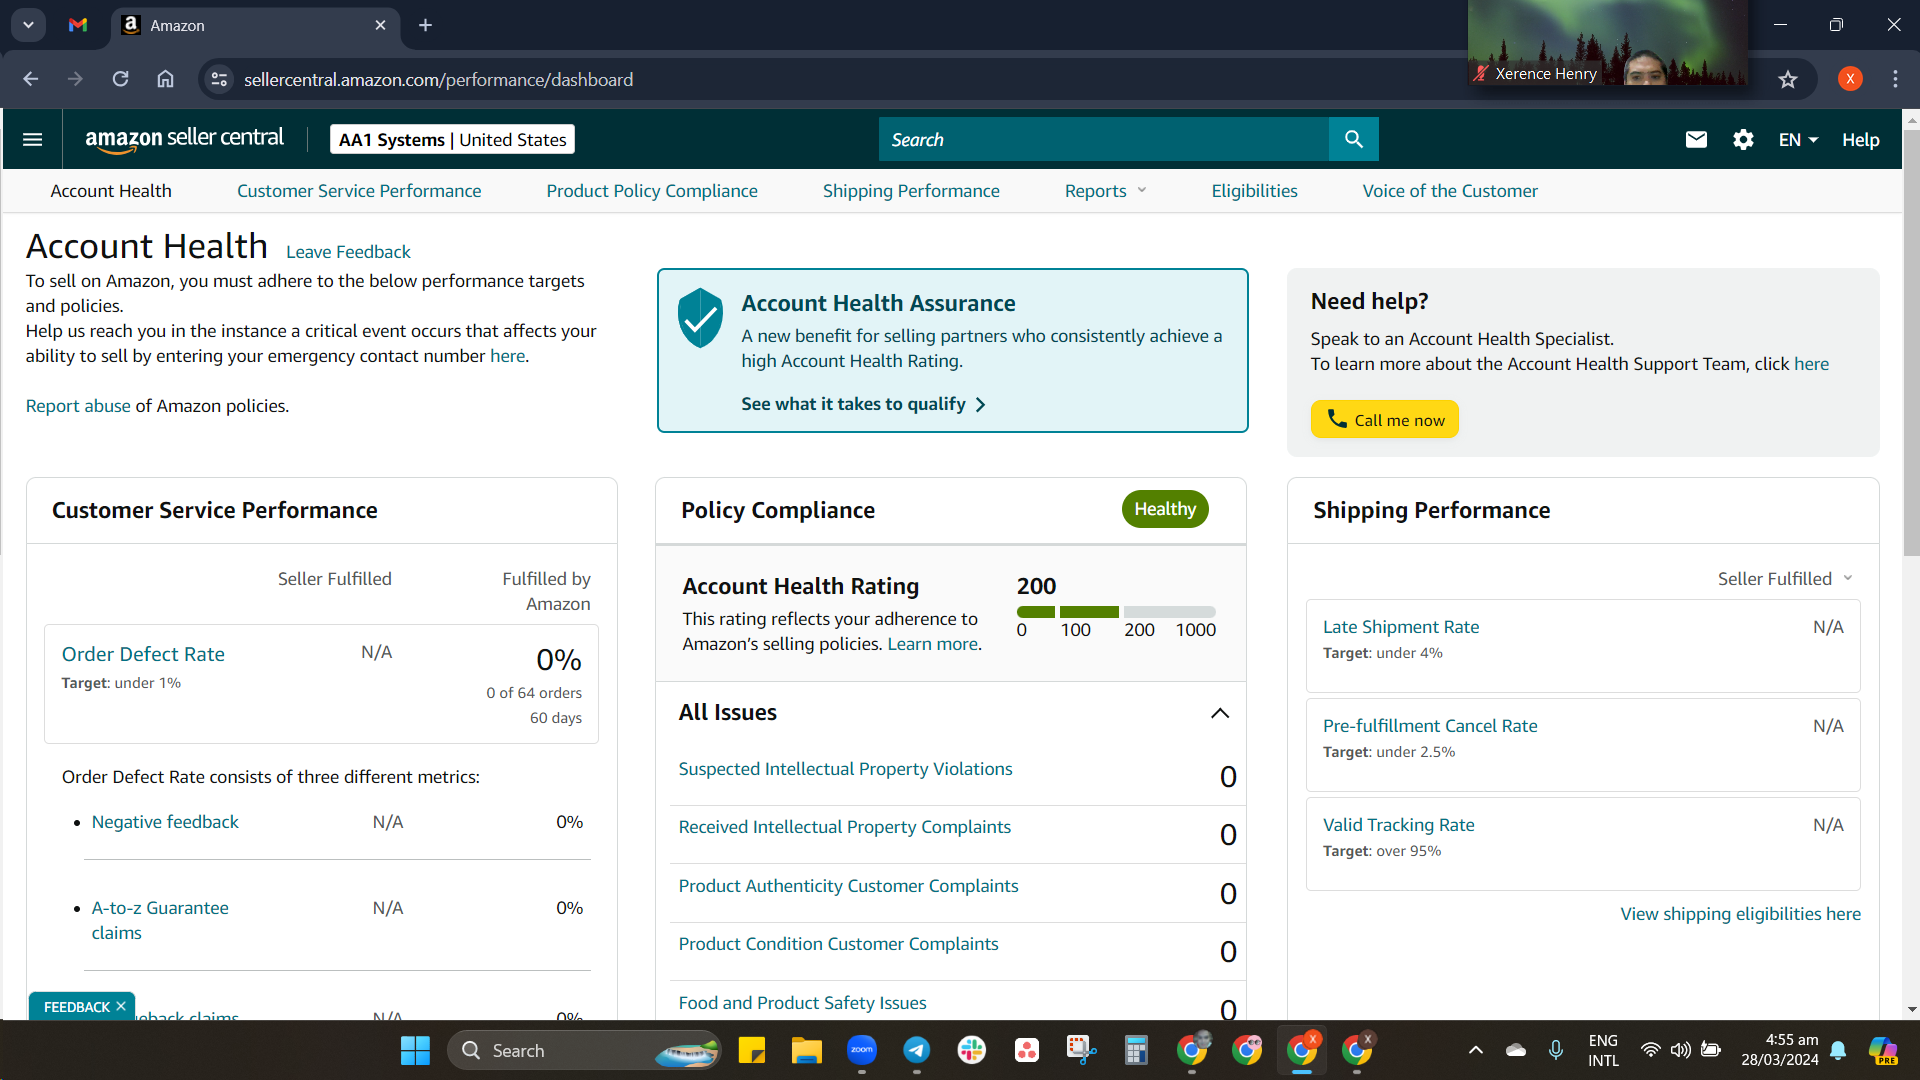Open File Explorer from the taskbar
The width and height of the screenshot is (1920, 1080).
click(x=807, y=1050)
